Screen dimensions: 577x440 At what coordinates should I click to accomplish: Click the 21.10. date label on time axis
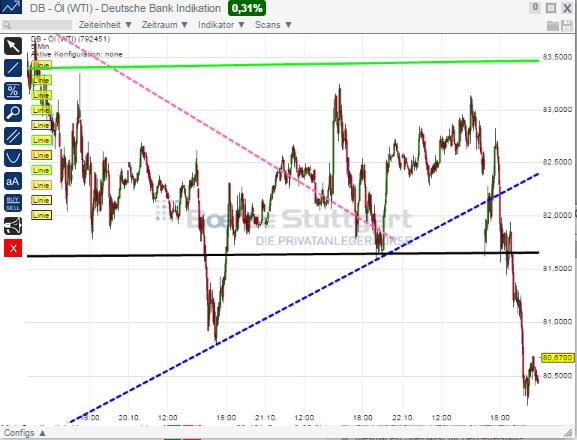[x=266, y=418]
